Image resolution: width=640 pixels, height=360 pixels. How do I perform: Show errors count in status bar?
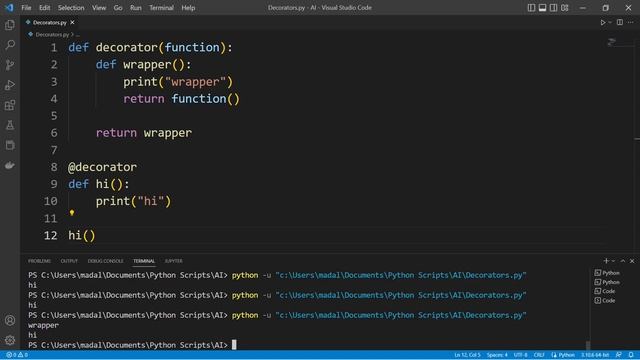click(11, 355)
